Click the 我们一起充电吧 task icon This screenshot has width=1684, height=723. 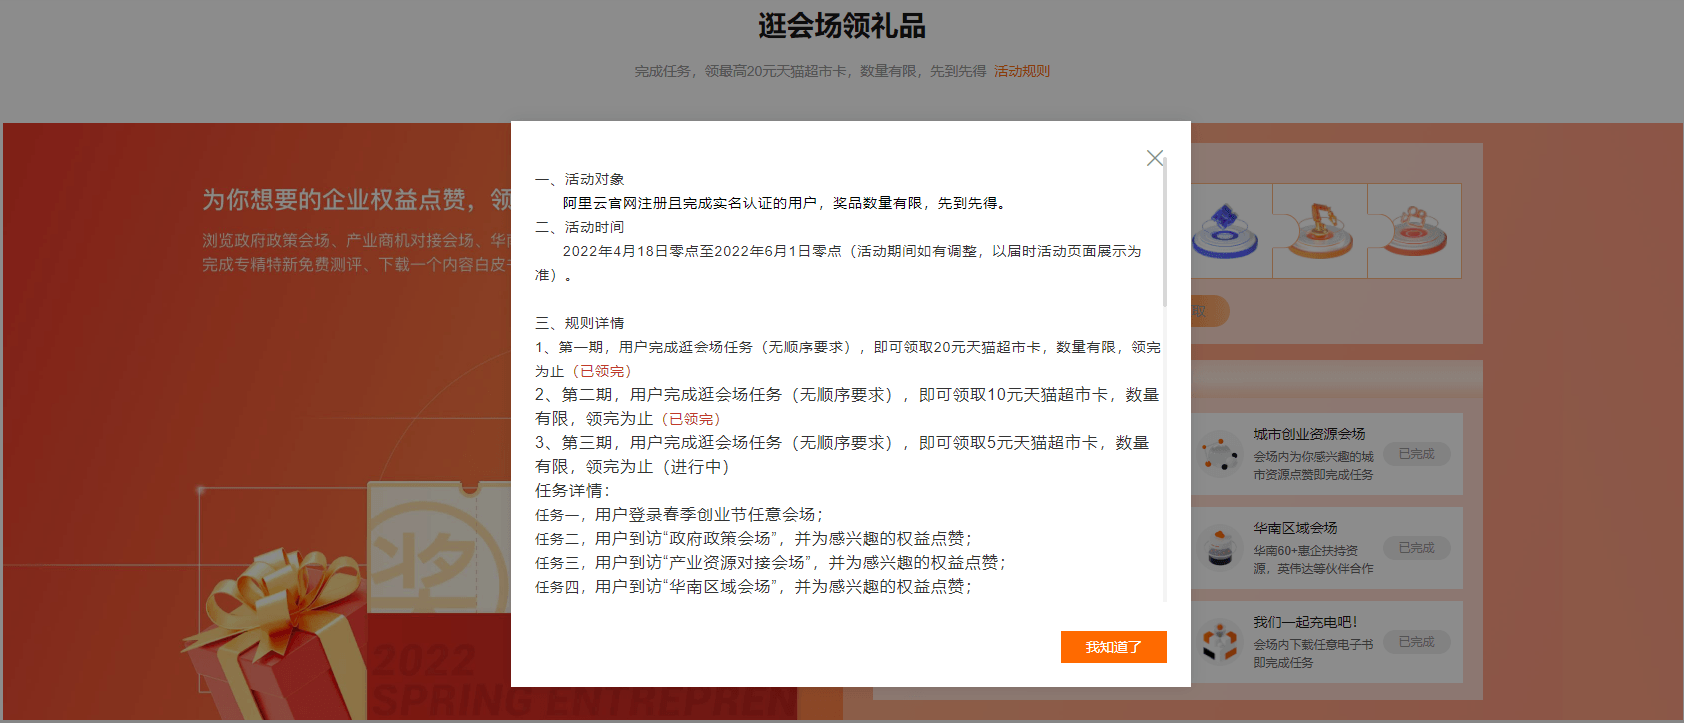[x=1219, y=642]
